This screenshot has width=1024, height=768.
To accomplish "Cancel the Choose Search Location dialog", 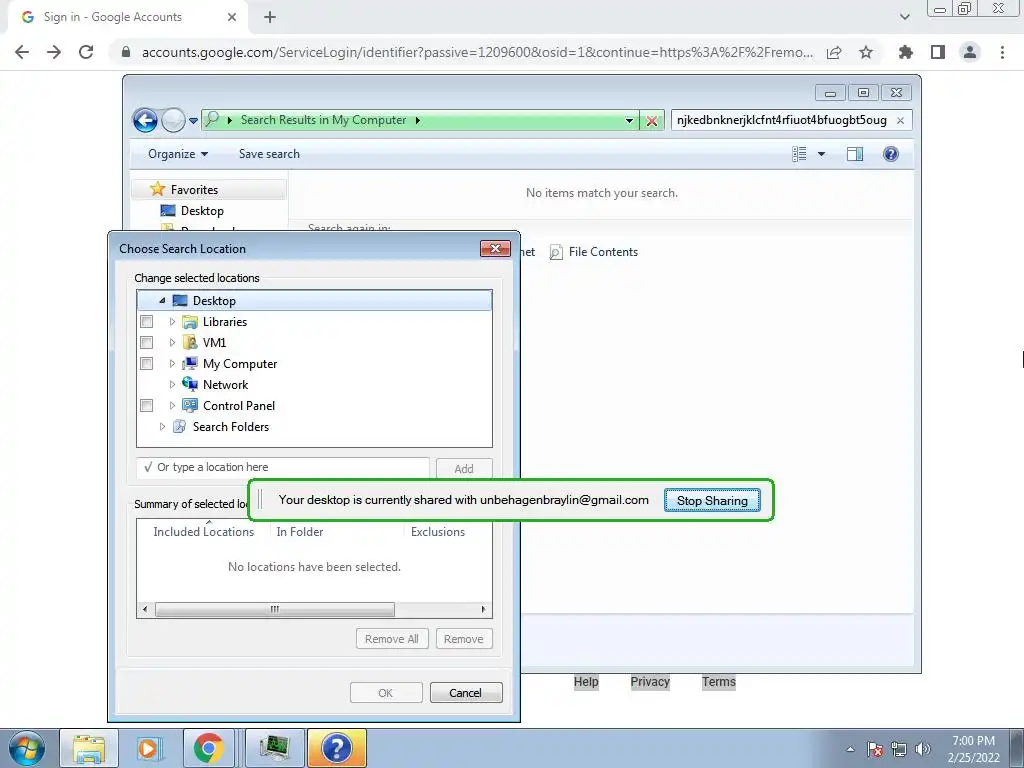I will pyautogui.click(x=466, y=693).
